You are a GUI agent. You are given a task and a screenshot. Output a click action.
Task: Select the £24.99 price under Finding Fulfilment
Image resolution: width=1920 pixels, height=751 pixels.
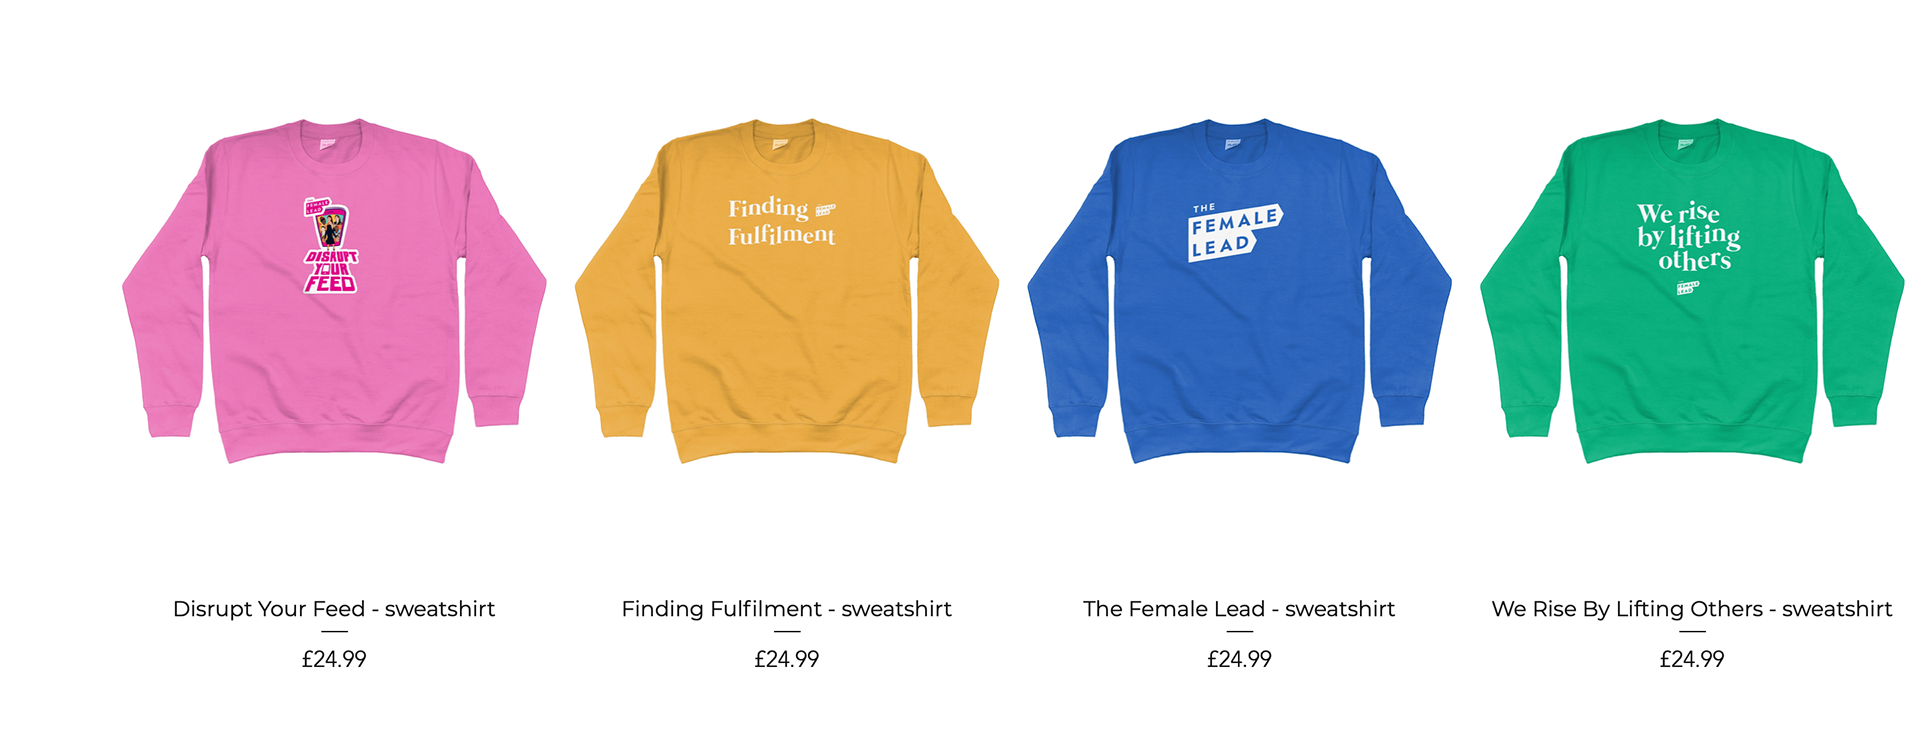[x=787, y=659]
